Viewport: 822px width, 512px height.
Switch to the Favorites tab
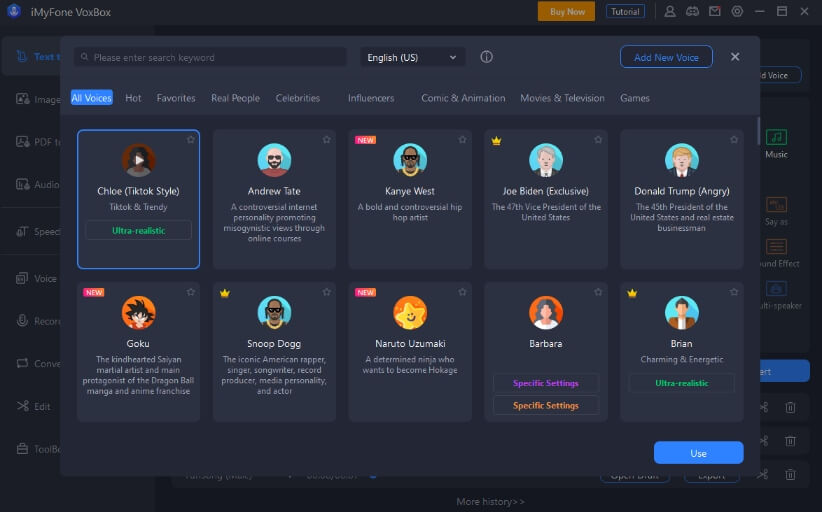[x=176, y=98]
